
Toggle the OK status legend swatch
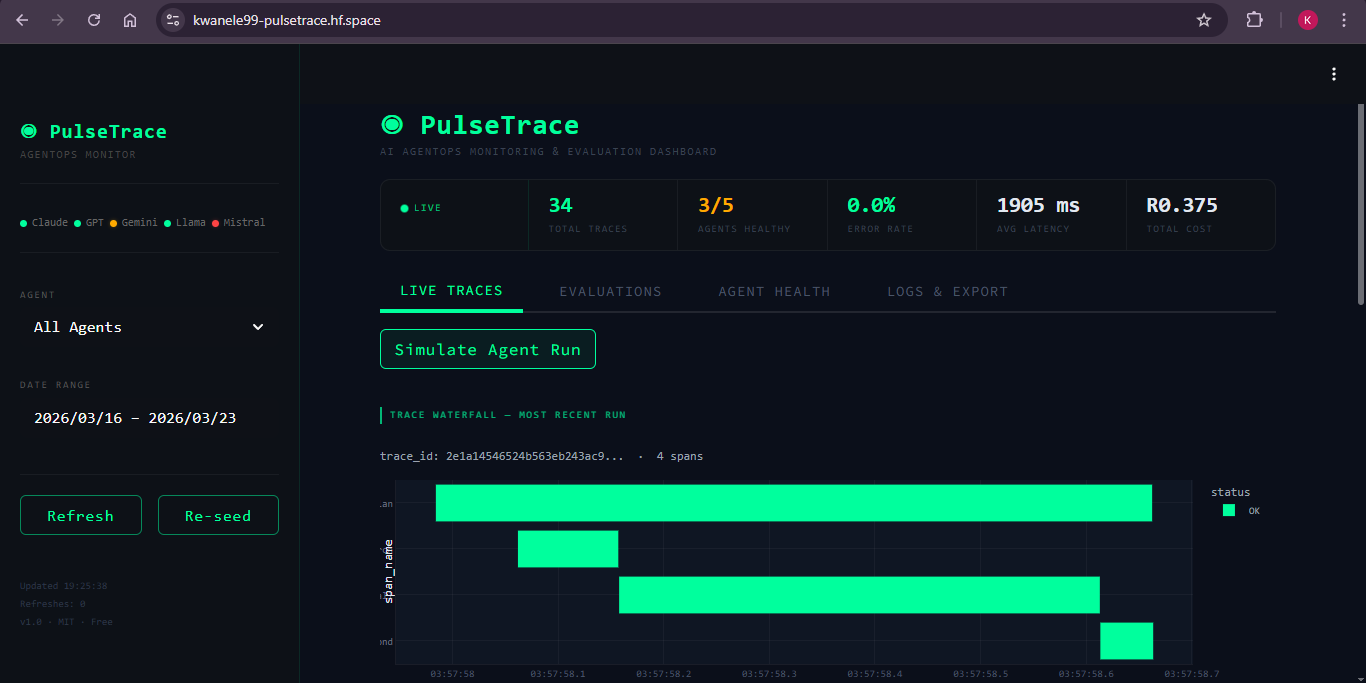1229,510
